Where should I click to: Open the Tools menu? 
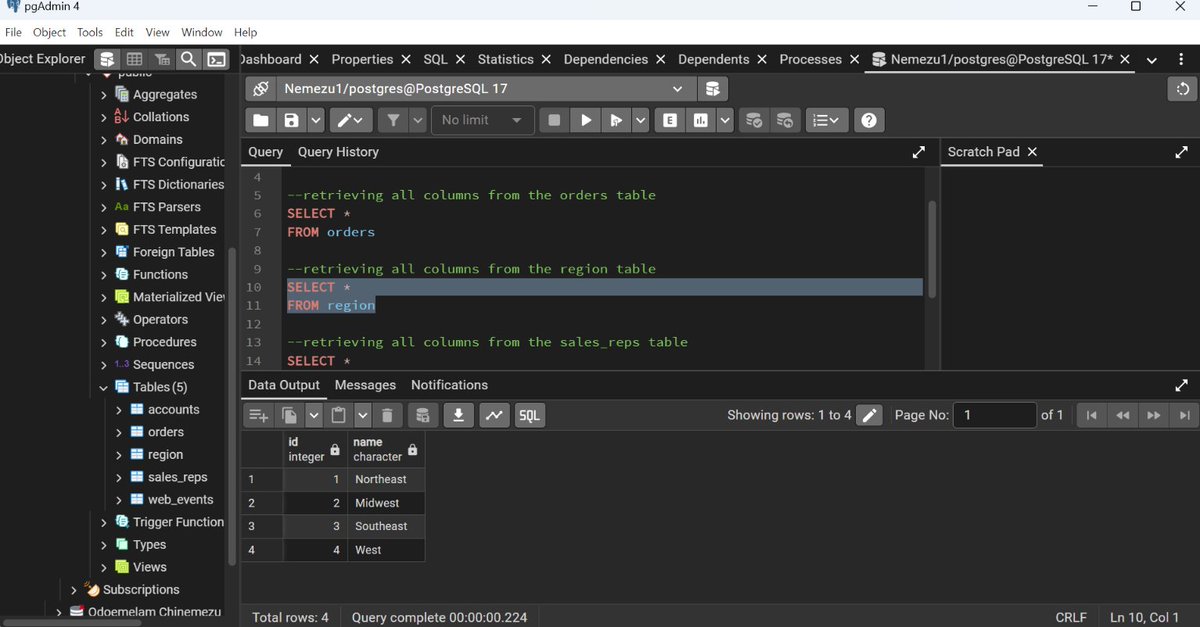90,32
